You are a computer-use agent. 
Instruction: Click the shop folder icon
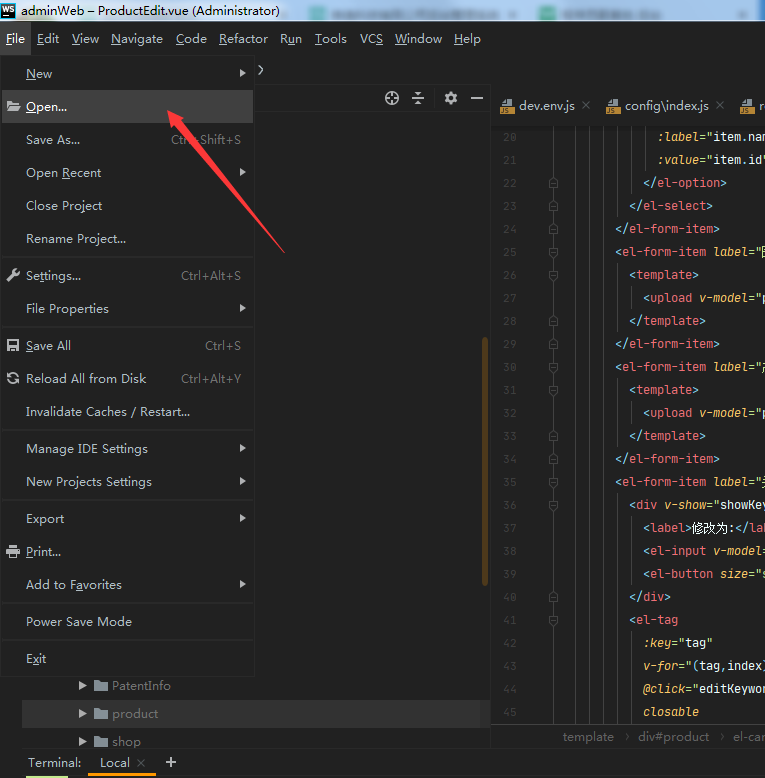click(101, 741)
